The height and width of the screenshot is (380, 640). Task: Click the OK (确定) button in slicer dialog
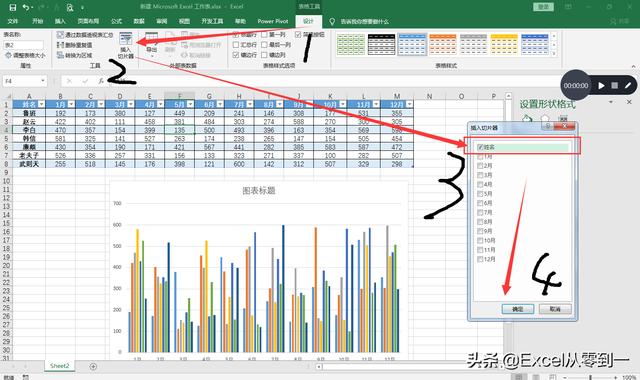pos(518,309)
